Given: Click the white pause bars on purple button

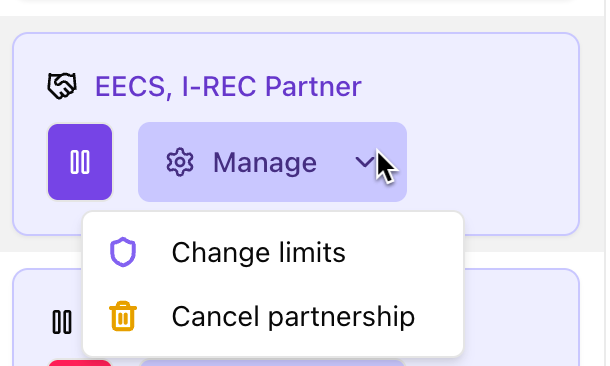Looking at the screenshot, I should point(80,162).
